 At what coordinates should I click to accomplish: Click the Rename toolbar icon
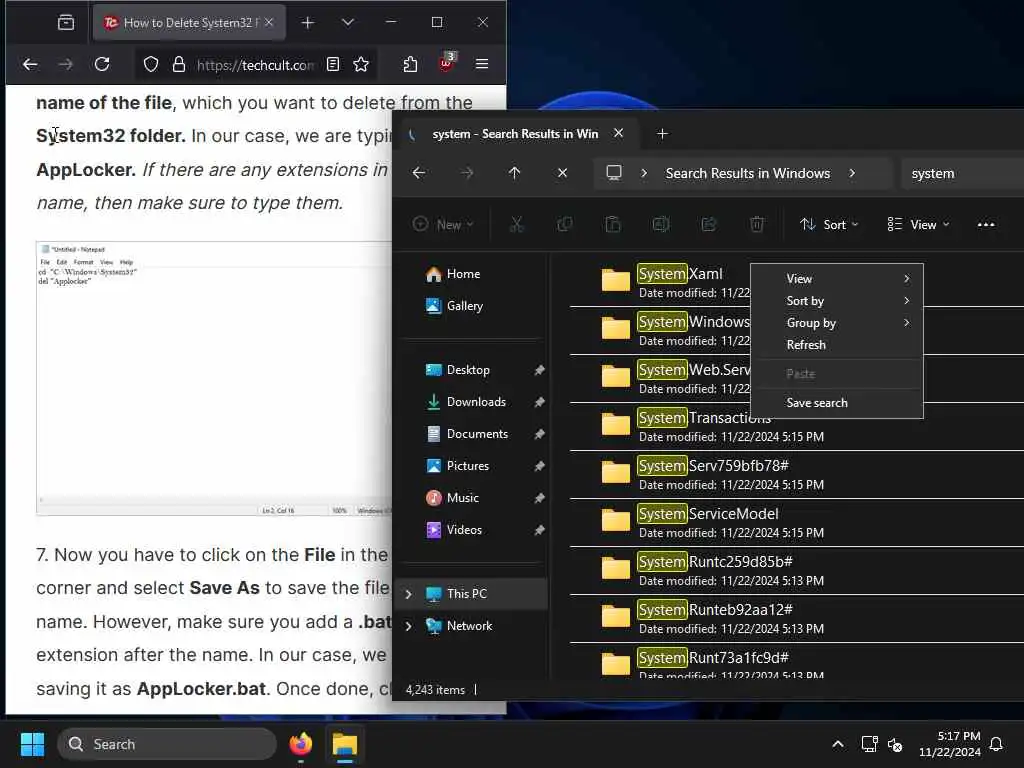[661, 225]
